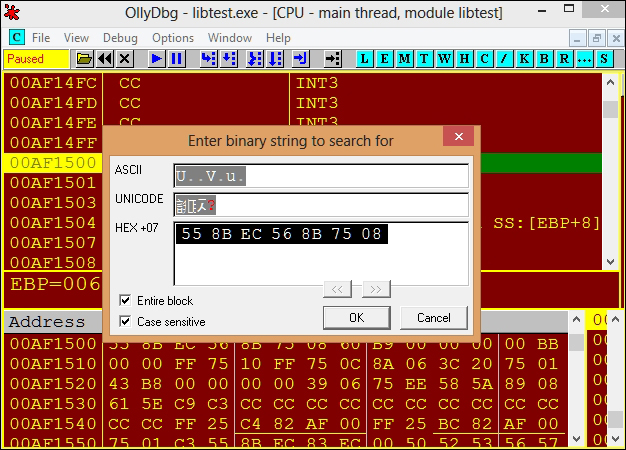Select dump row address 00AF1520
Image resolution: width=626 pixels, height=450 pixels.
coord(53,384)
